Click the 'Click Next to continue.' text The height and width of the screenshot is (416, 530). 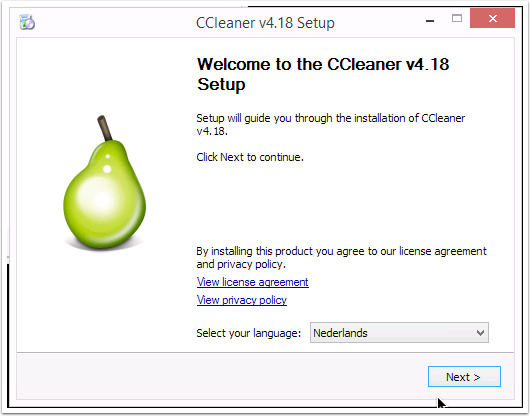(250, 157)
